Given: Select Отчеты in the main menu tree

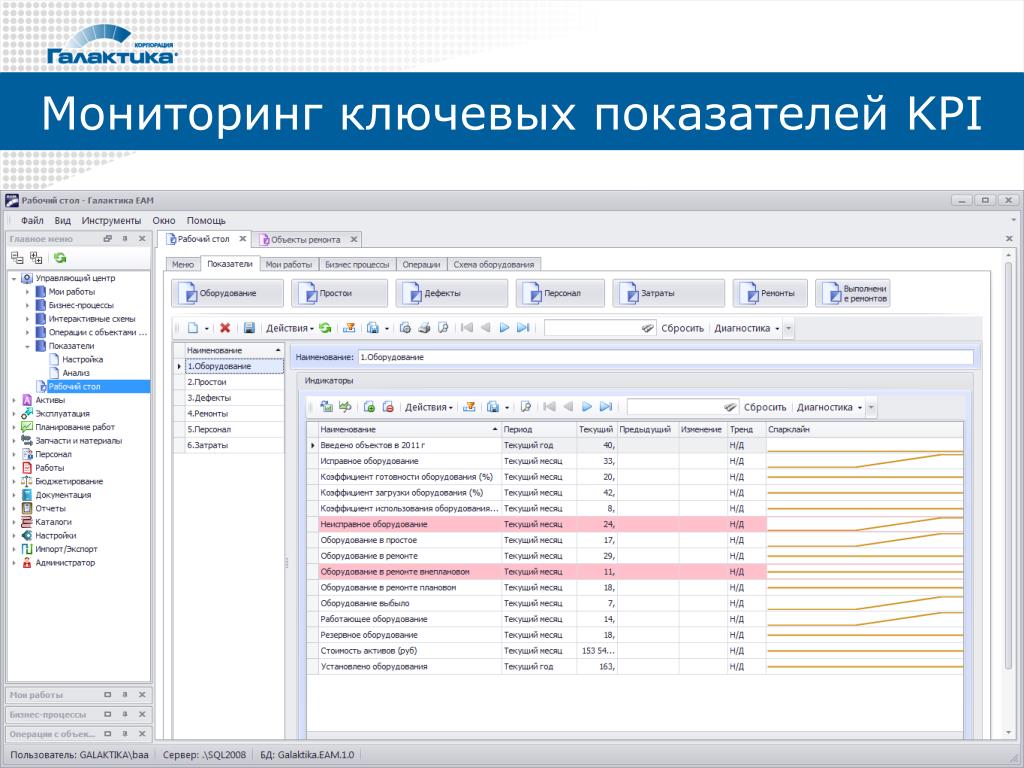Looking at the screenshot, I should click(50, 508).
